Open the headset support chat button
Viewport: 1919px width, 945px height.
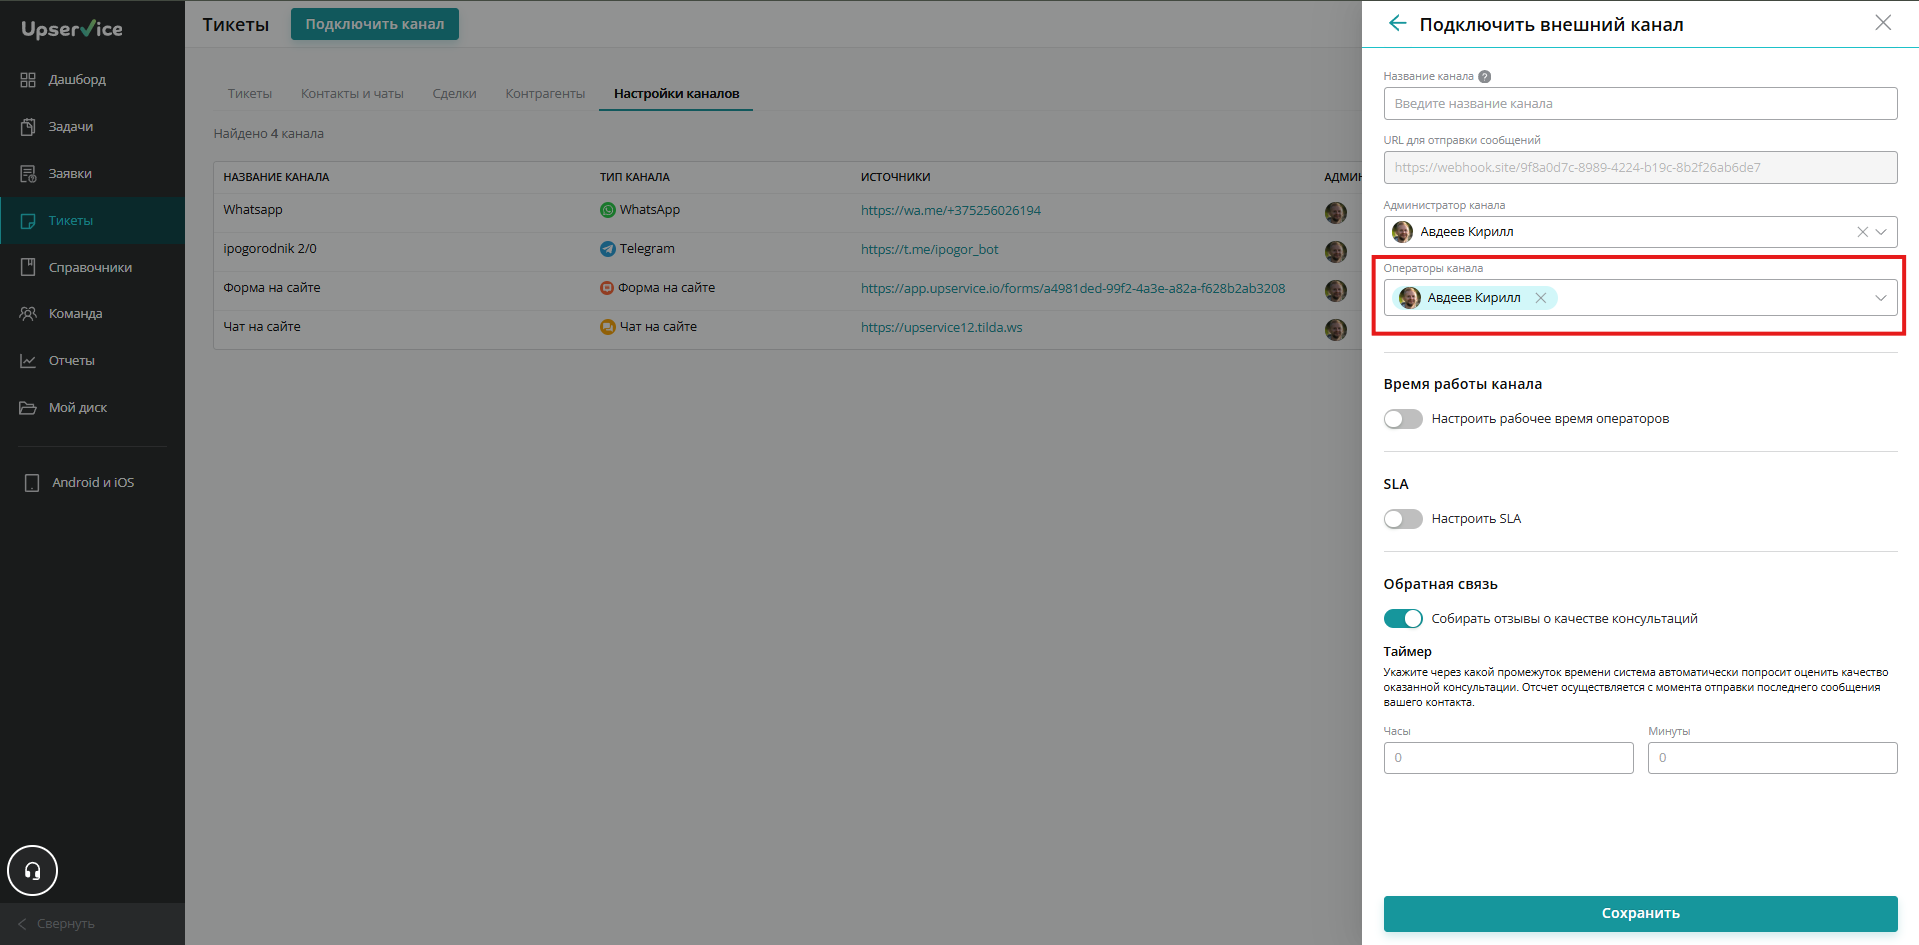(x=33, y=871)
